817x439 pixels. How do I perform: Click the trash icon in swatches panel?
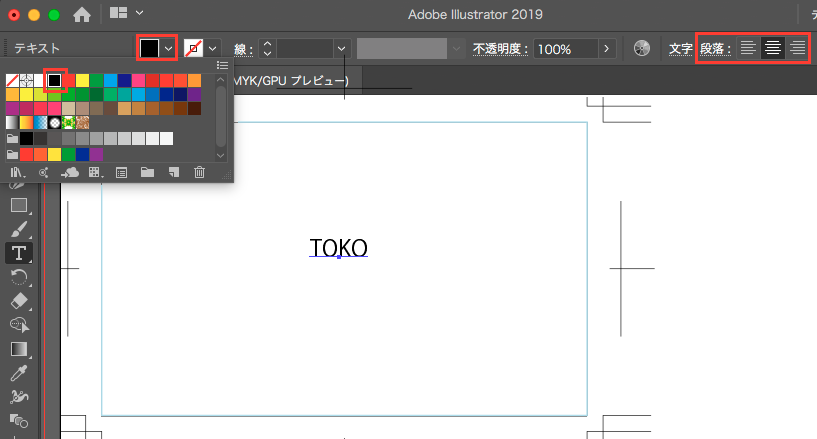click(x=199, y=172)
